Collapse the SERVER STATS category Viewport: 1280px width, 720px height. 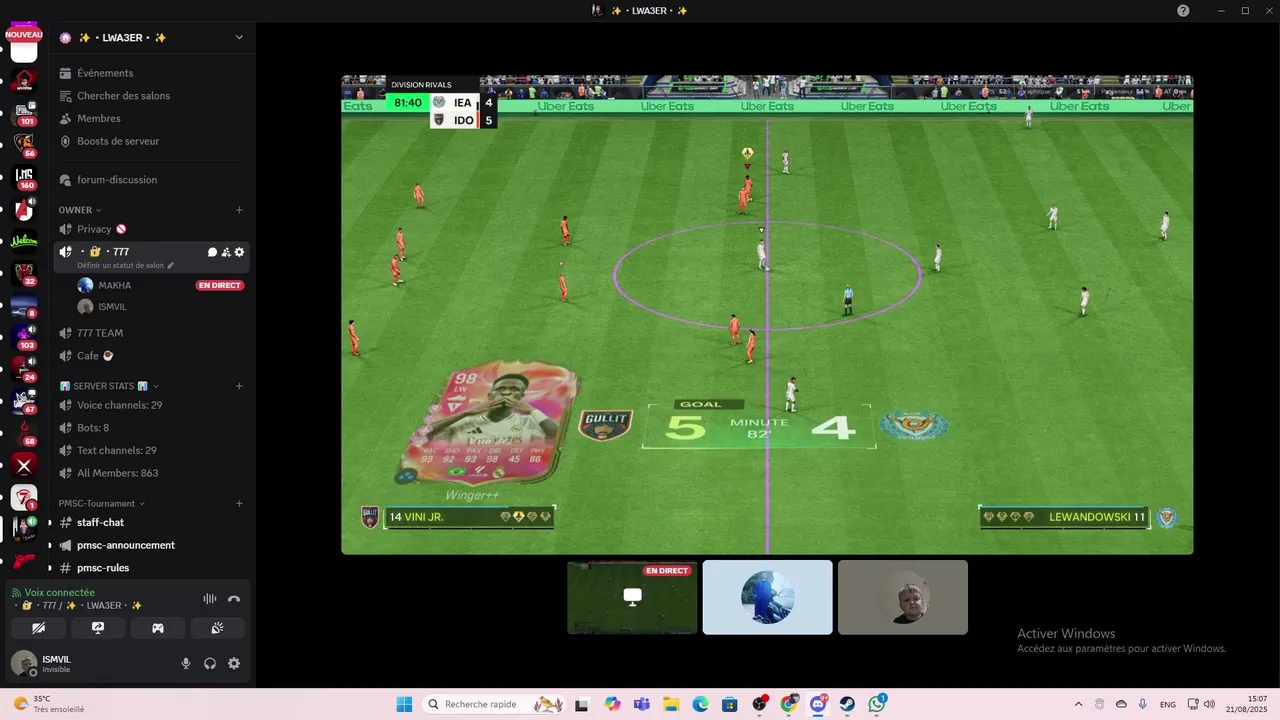point(109,386)
